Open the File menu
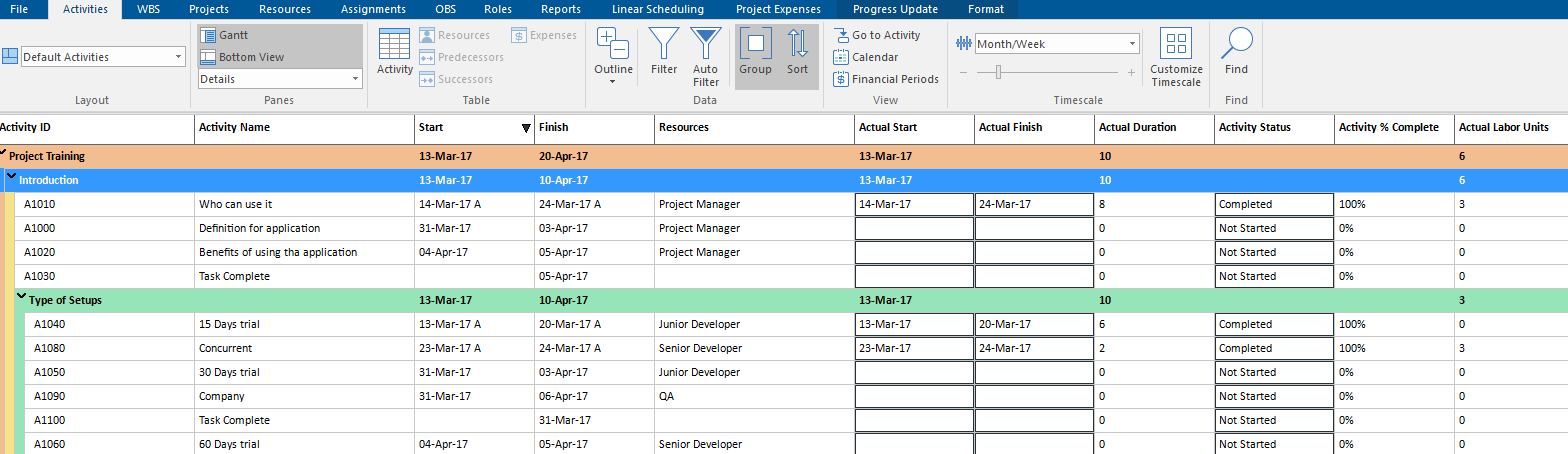Viewport: 1568px width, 454px height. click(x=19, y=9)
